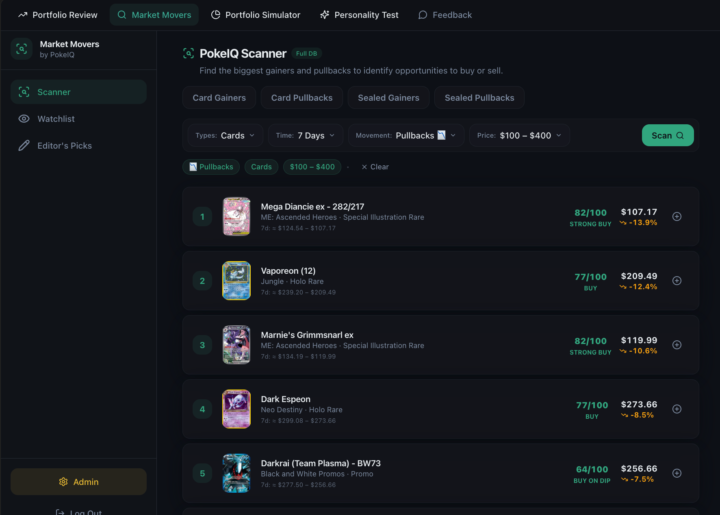This screenshot has width=720, height=515.
Task: Select the Sealed Gainers preset
Action: 389,98
